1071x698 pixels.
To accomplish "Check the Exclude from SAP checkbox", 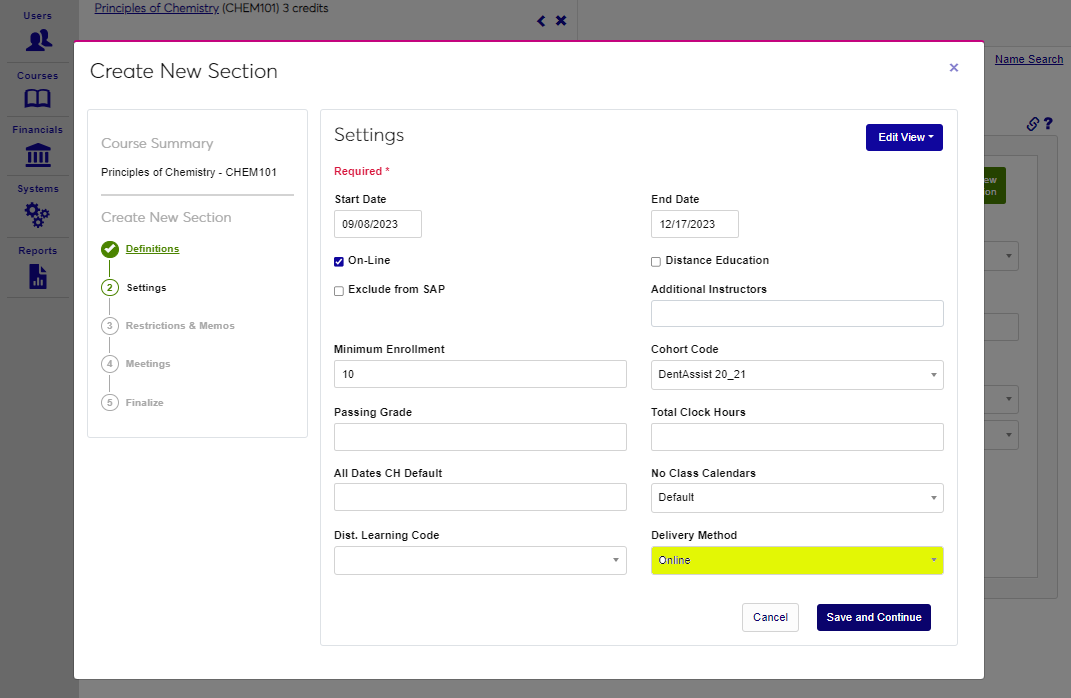I will pos(339,291).
